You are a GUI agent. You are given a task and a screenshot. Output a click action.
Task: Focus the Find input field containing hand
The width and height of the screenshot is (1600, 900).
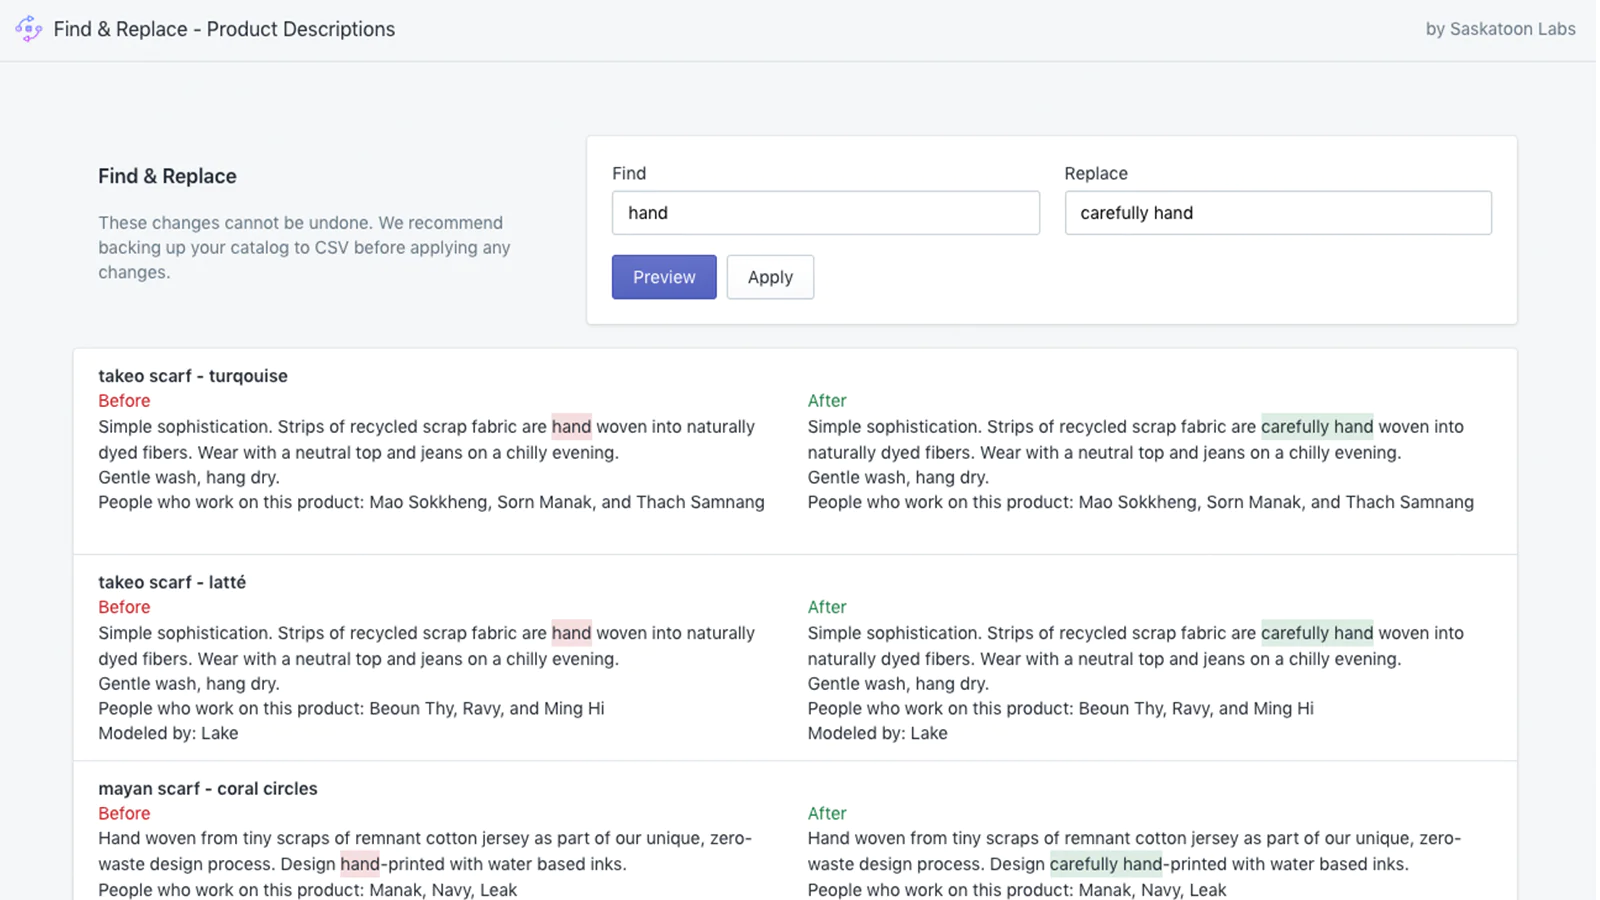coord(825,213)
